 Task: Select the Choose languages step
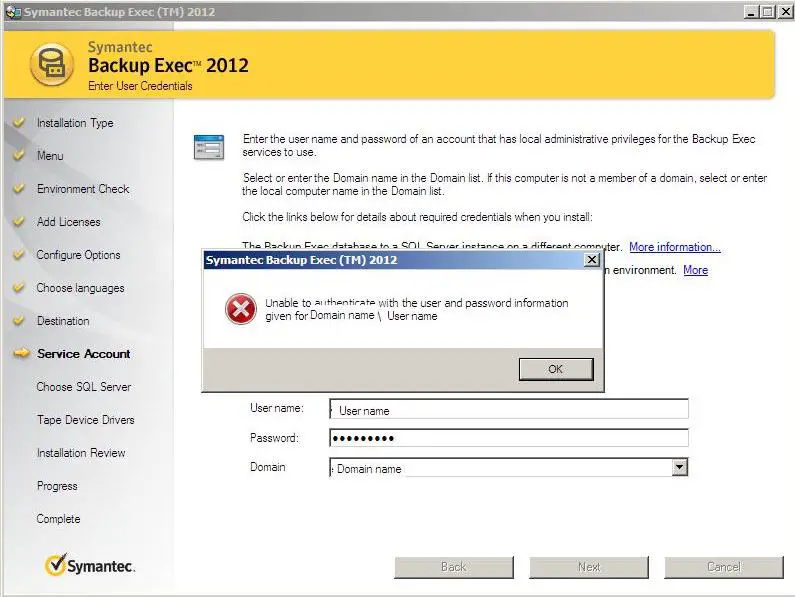point(80,288)
